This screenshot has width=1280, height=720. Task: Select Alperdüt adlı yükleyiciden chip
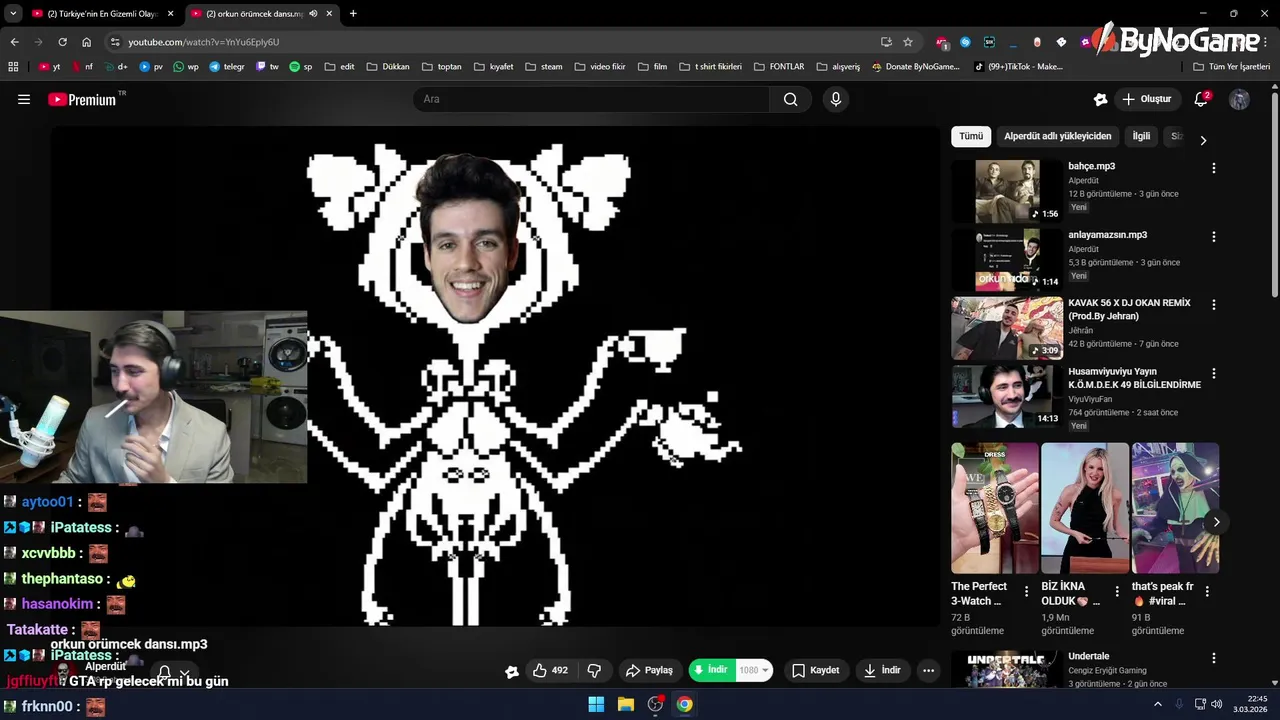coord(1057,136)
